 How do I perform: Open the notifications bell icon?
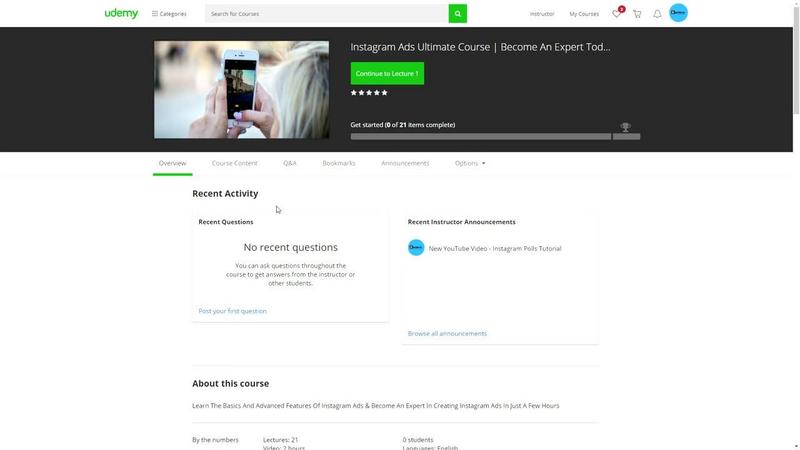657,14
